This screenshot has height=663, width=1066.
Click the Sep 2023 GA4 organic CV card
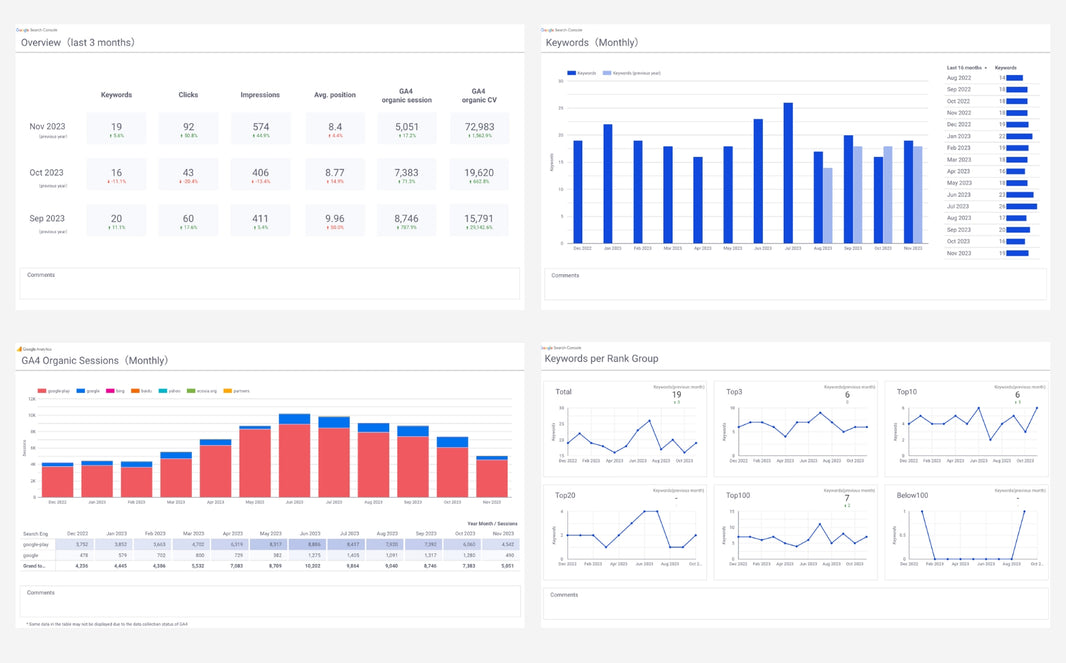tap(479, 221)
